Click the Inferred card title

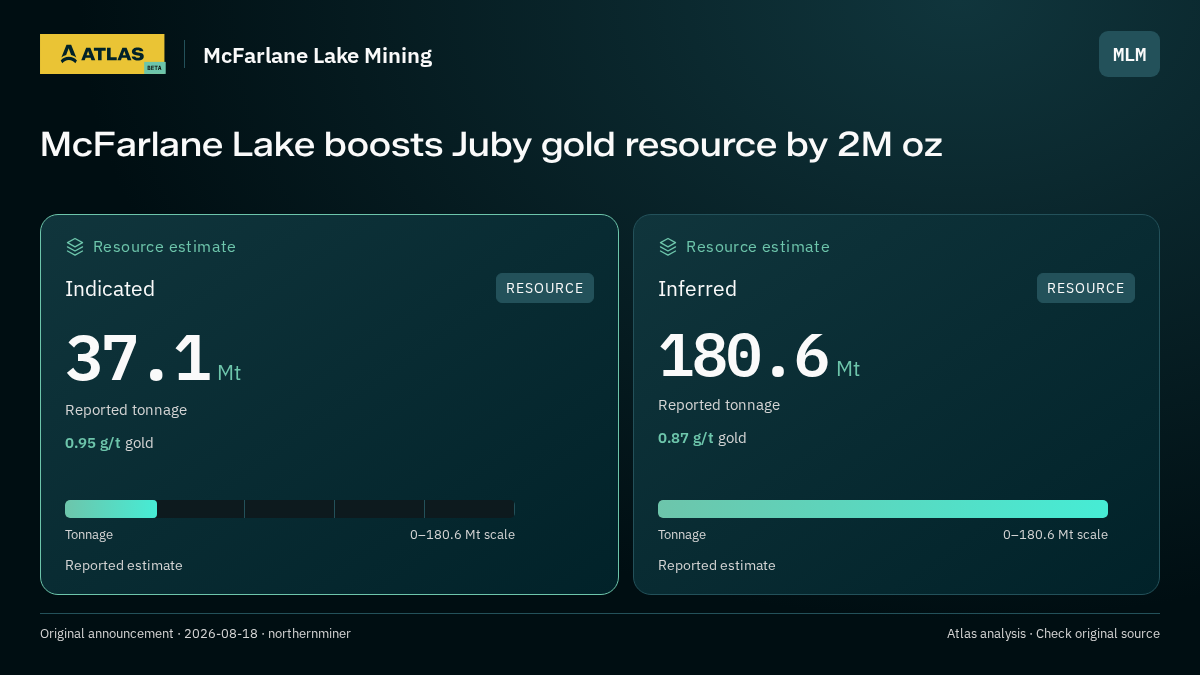click(697, 289)
